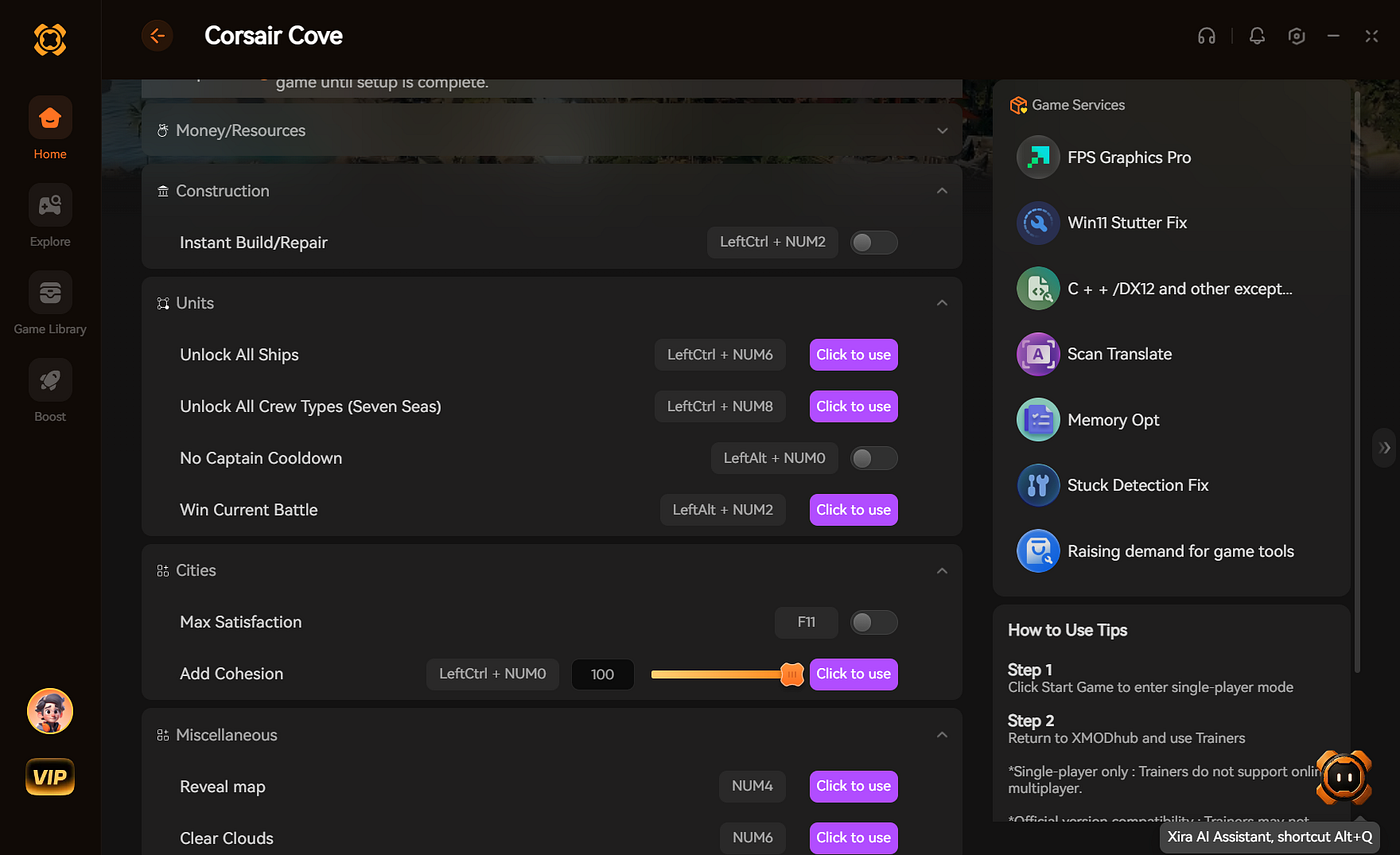Click to use Unlock All Ships
Screen dimensions: 1400x855
coord(854,355)
